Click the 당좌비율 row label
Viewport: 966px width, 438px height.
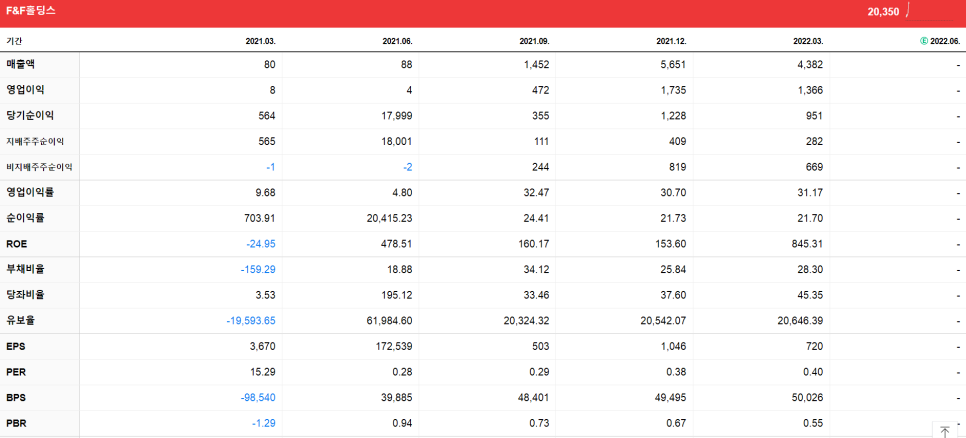[25, 295]
